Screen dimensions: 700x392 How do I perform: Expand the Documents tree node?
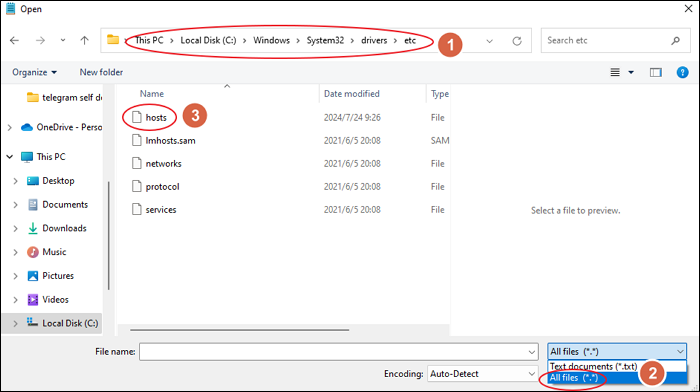tap(15, 204)
